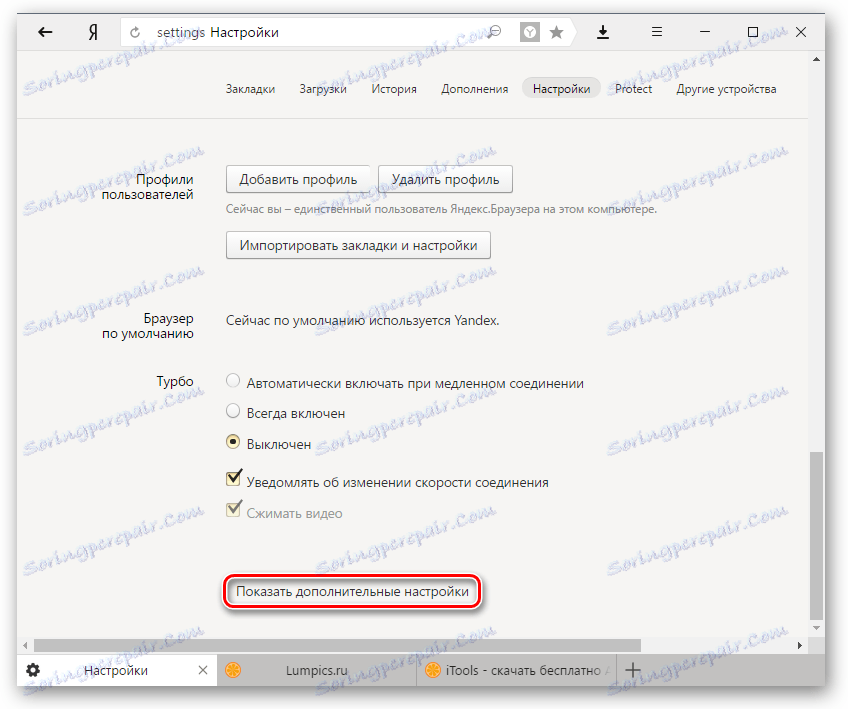Click the gray Y icon in address bar
The width and height of the screenshot is (848, 709).
pos(529,32)
